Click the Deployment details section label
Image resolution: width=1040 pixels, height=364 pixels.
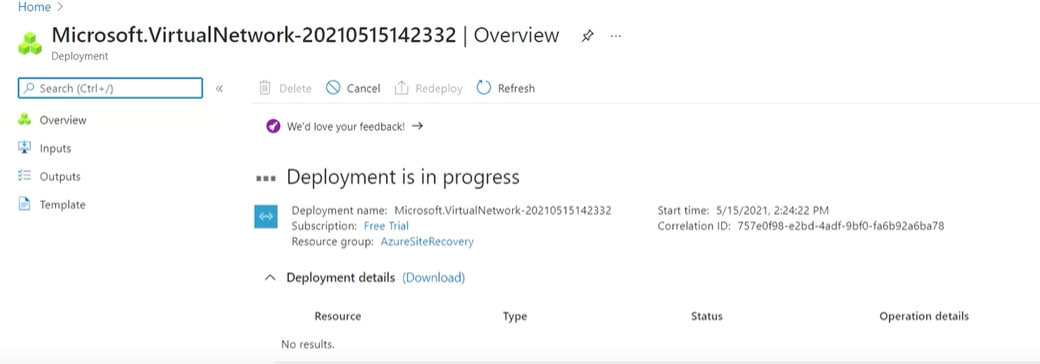[340, 278]
